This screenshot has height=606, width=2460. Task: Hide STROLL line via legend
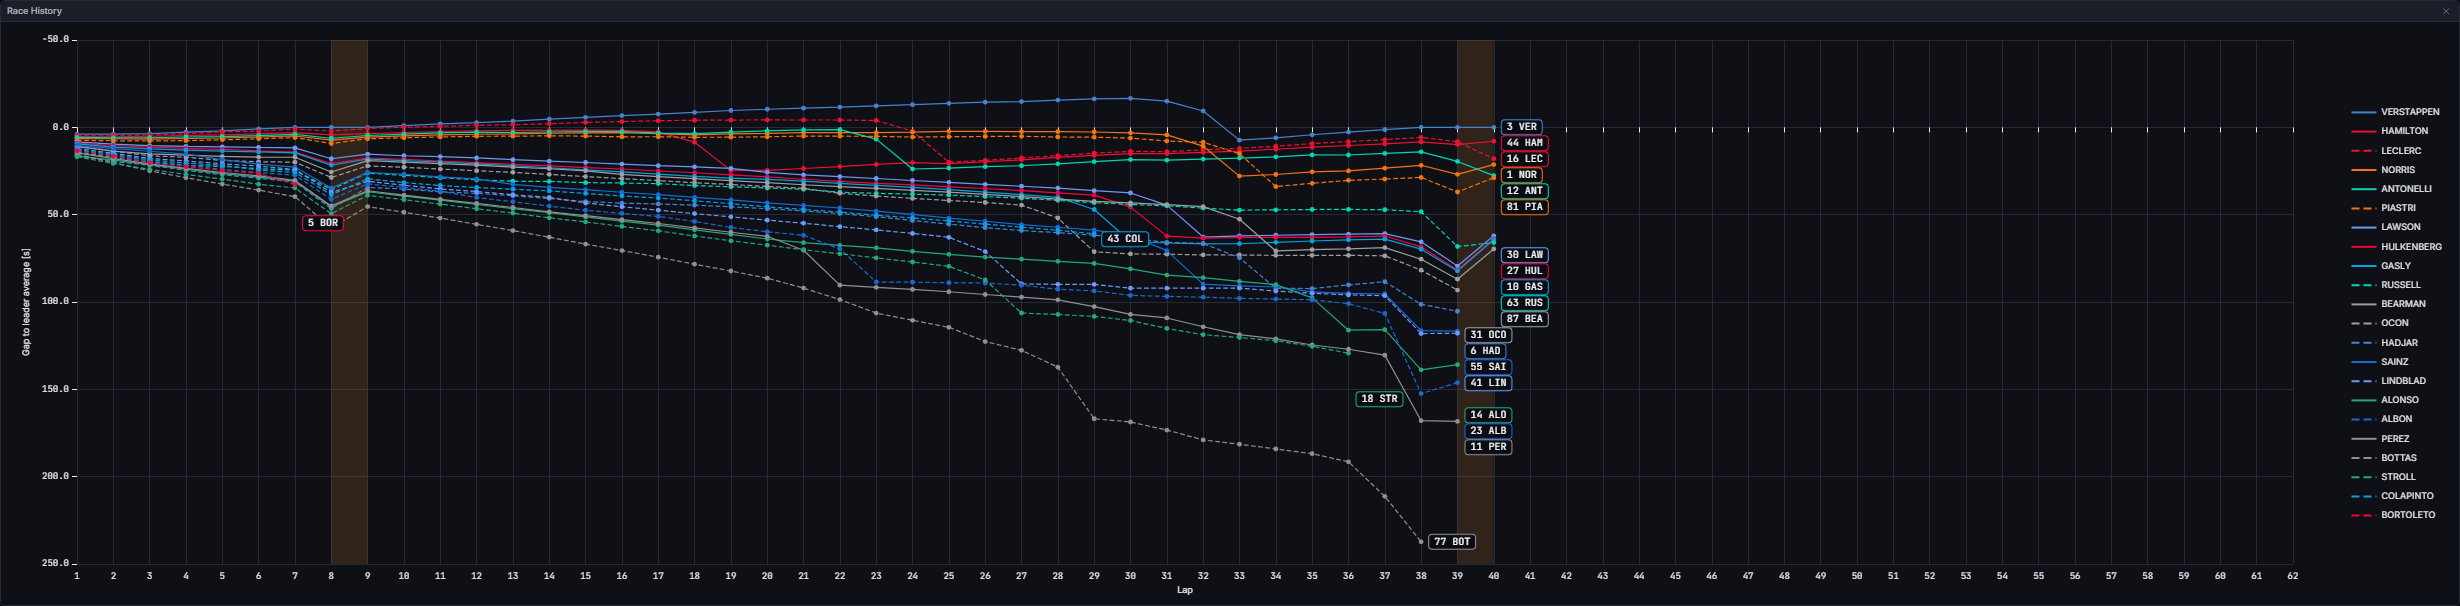click(x=2383, y=477)
